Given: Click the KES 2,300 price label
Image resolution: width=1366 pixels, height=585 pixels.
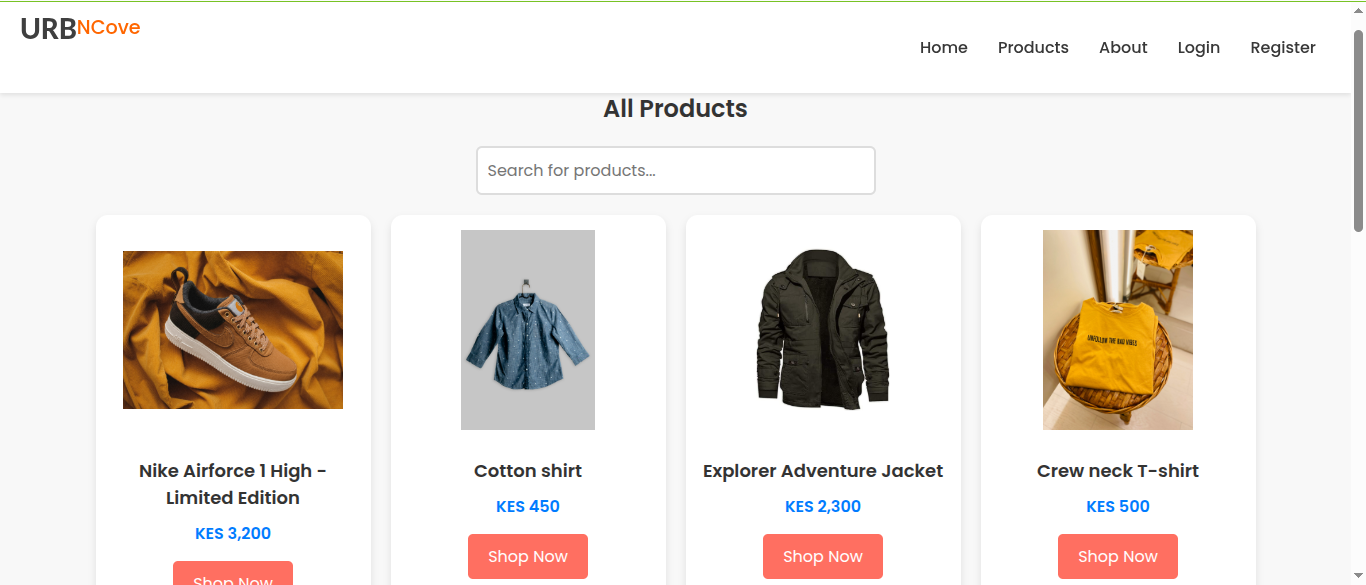Looking at the screenshot, I should [x=823, y=506].
